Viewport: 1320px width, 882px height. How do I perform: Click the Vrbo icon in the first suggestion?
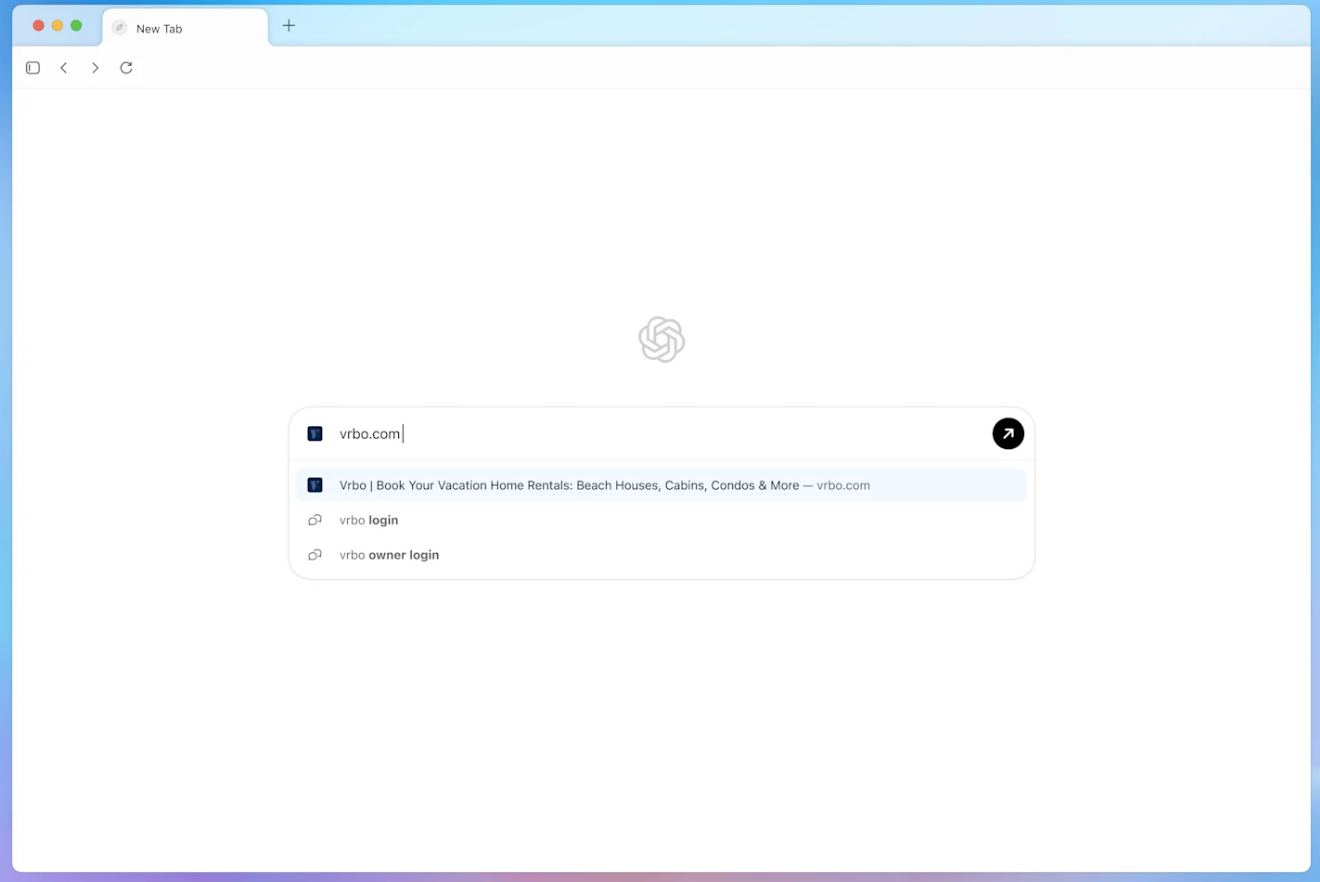tap(315, 485)
